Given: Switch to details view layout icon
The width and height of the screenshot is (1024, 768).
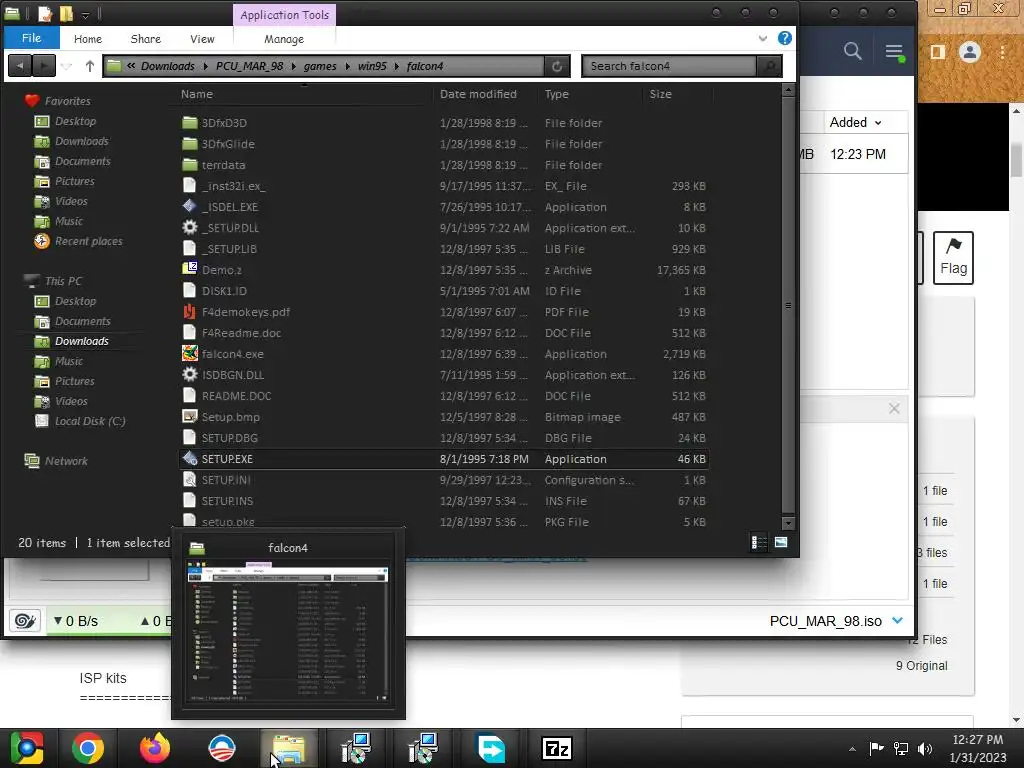Looking at the screenshot, I should coord(759,542).
